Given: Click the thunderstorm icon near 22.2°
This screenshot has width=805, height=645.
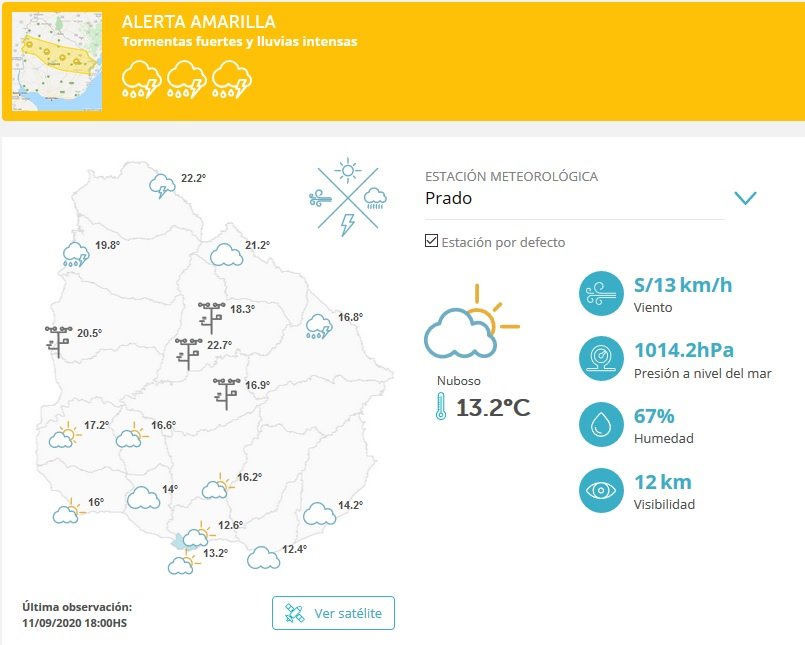Looking at the screenshot, I should click(x=161, y=185).
